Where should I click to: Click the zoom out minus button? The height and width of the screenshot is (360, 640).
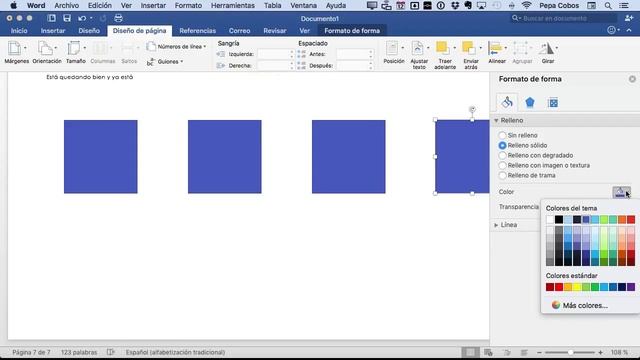(539, 352)
